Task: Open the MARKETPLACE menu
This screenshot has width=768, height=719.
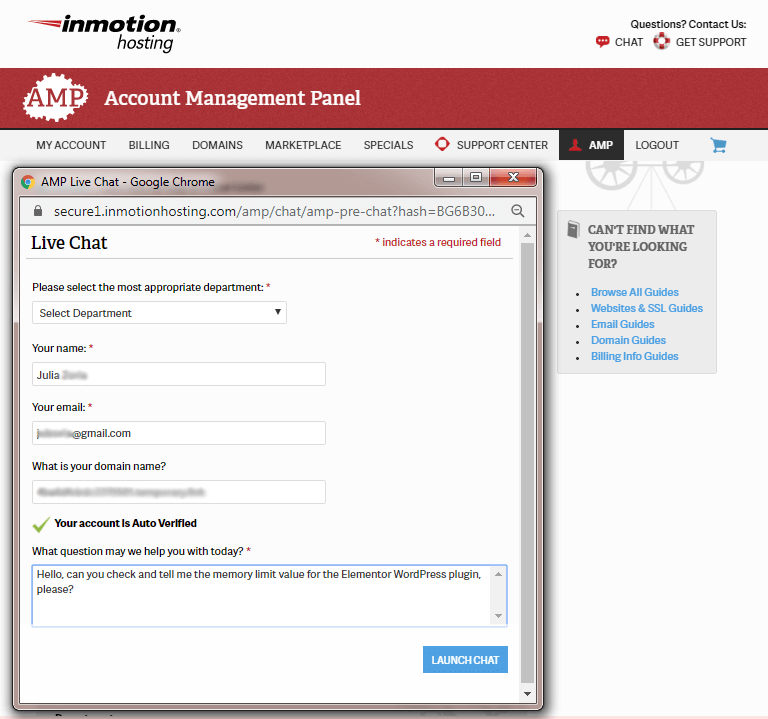Action: (303, 145)
